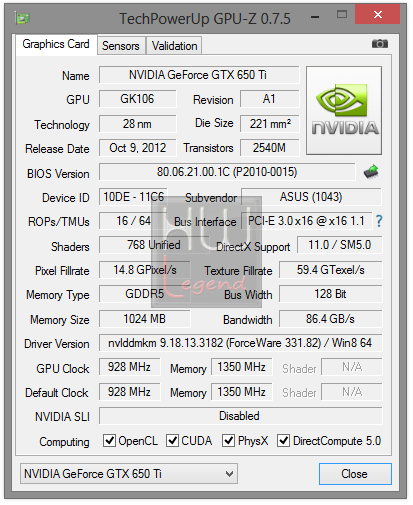This screenshot has width=413, height=505.
Task: Open the graphics card selection dropdown
Action: 129,473
